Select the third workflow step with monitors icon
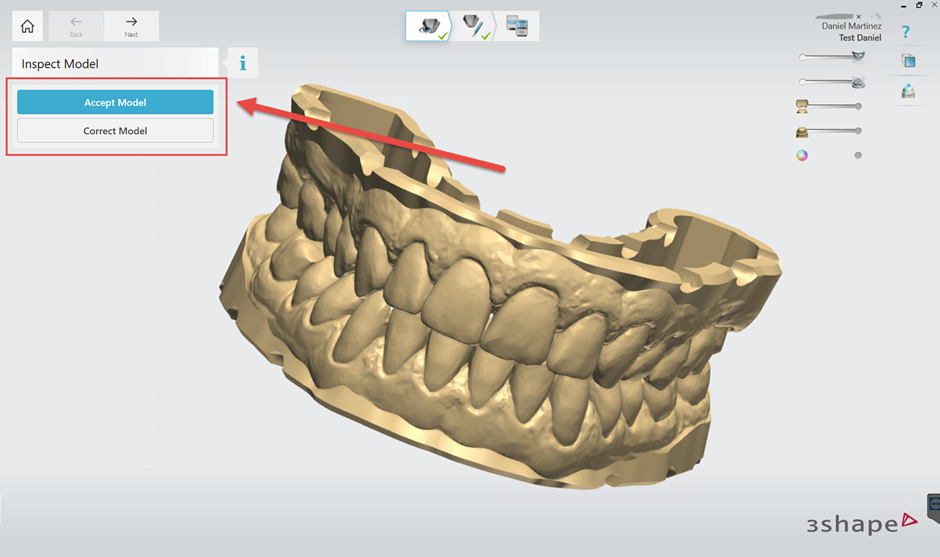The width and height of the screenshot is (940, 557). [517, 27]
